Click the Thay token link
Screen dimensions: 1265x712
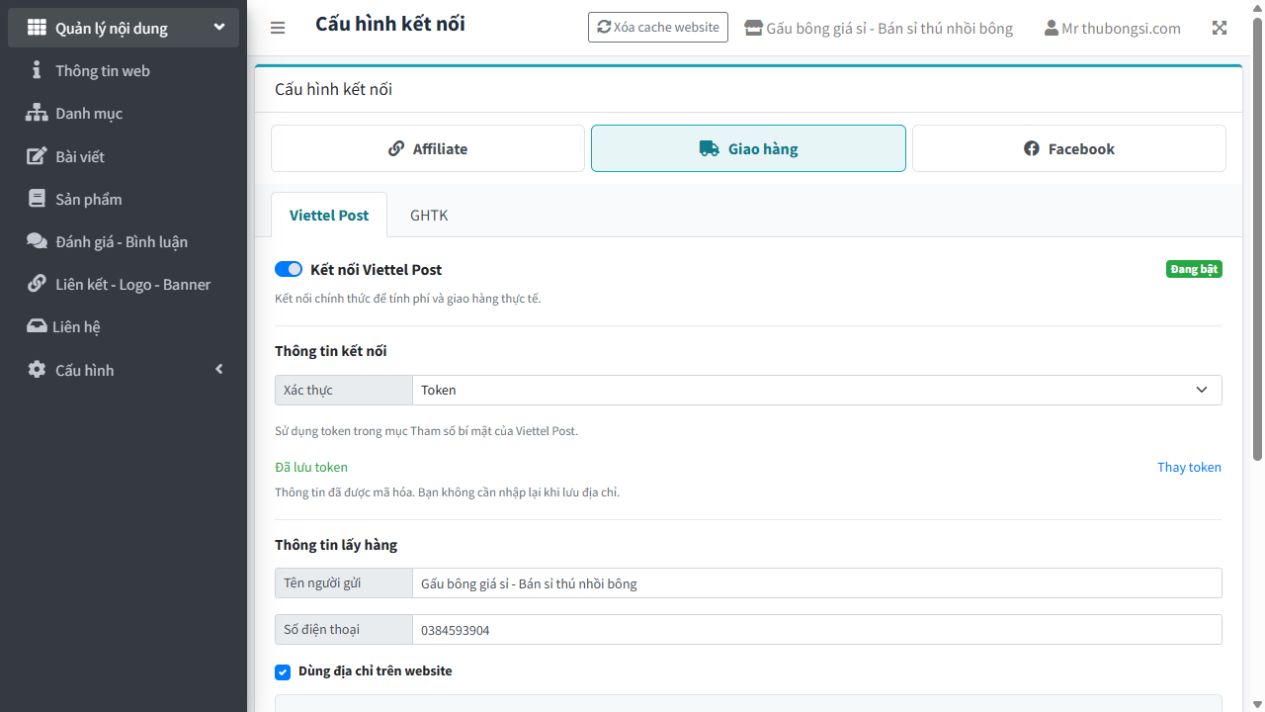[1189, 467]
